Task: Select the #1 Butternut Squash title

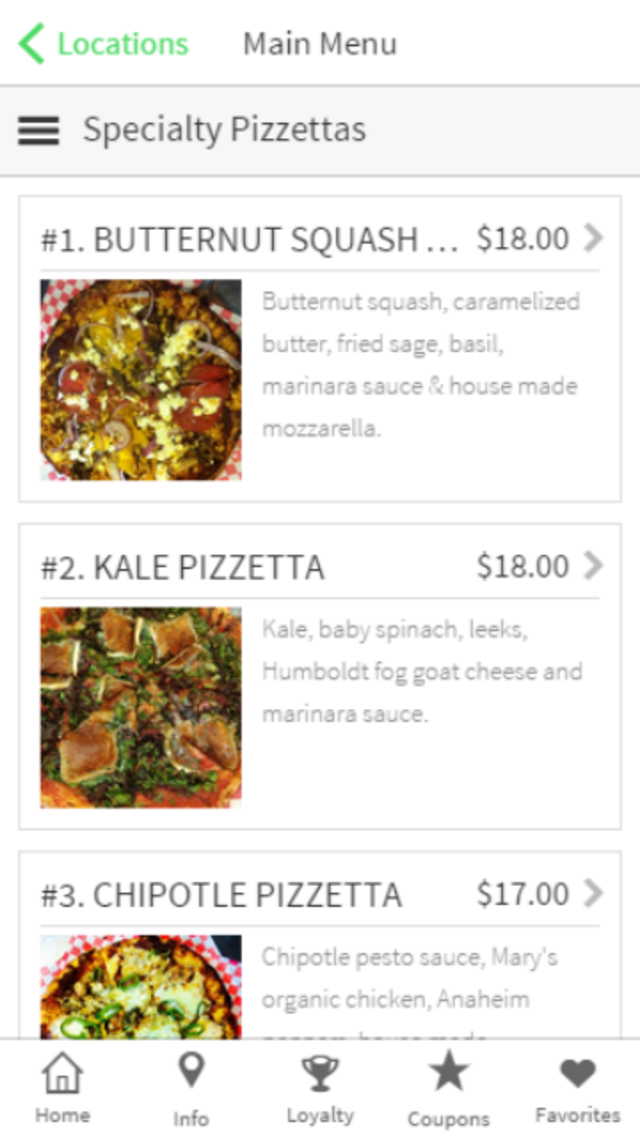Action: click(x=249, y=240)
